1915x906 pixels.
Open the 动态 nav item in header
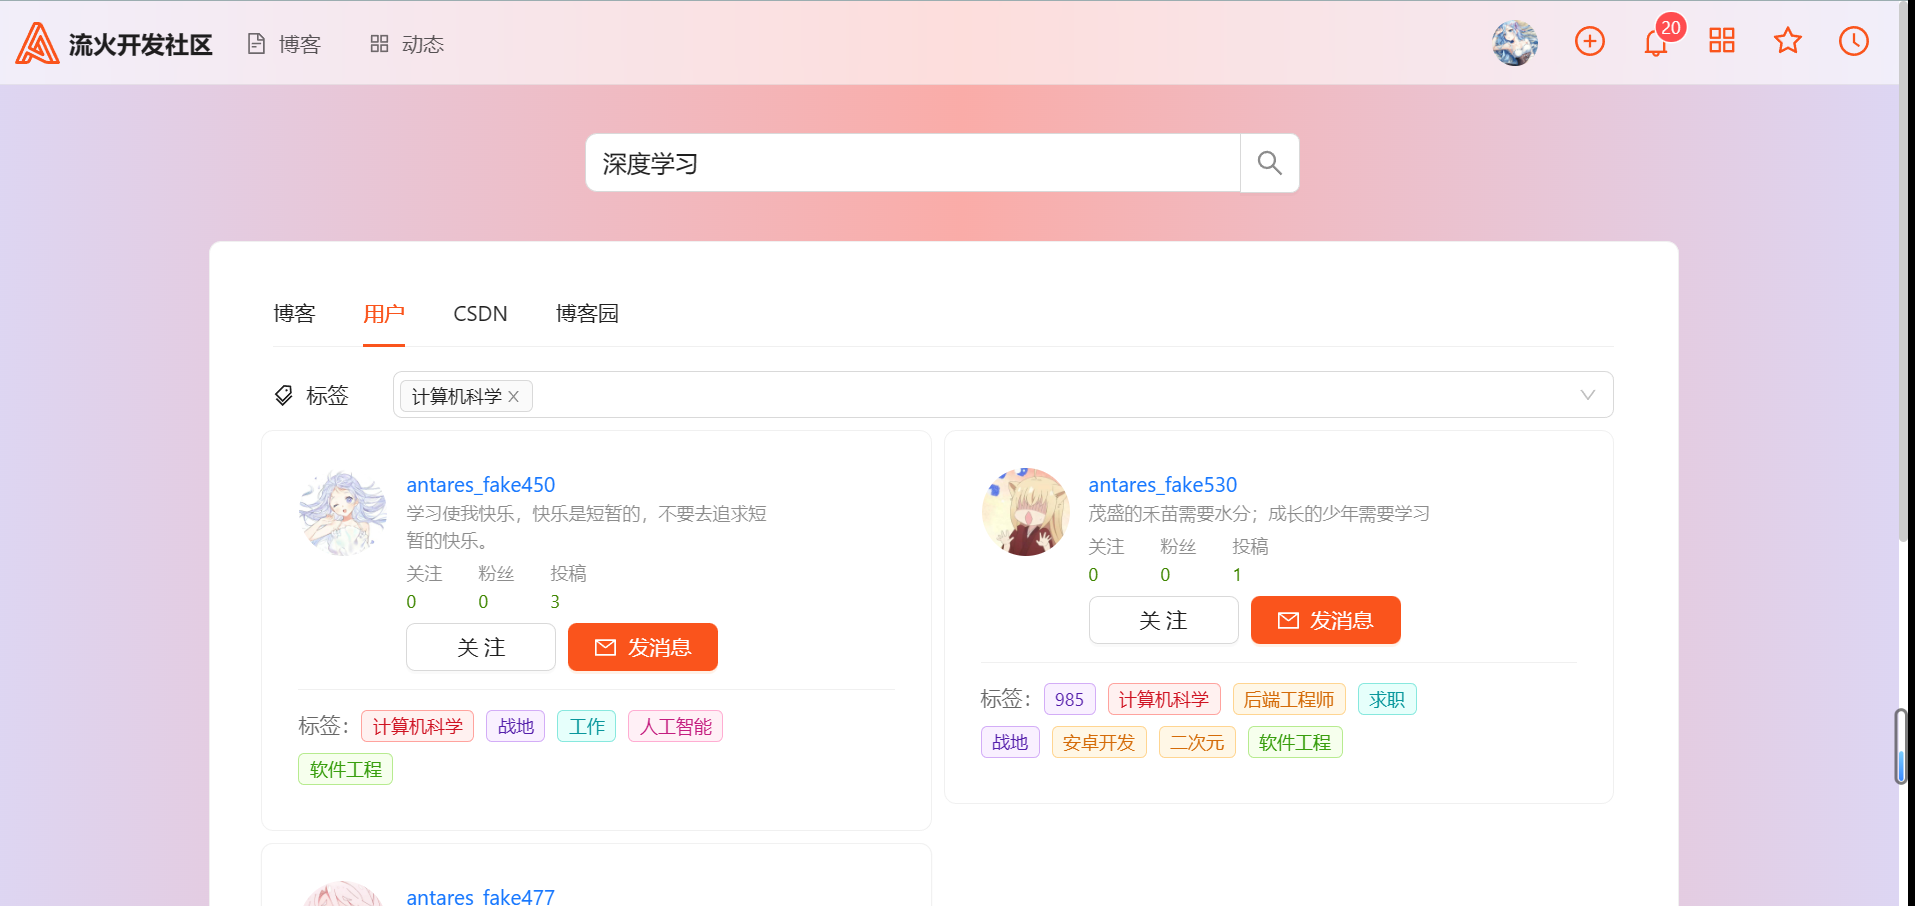[407, 44]
